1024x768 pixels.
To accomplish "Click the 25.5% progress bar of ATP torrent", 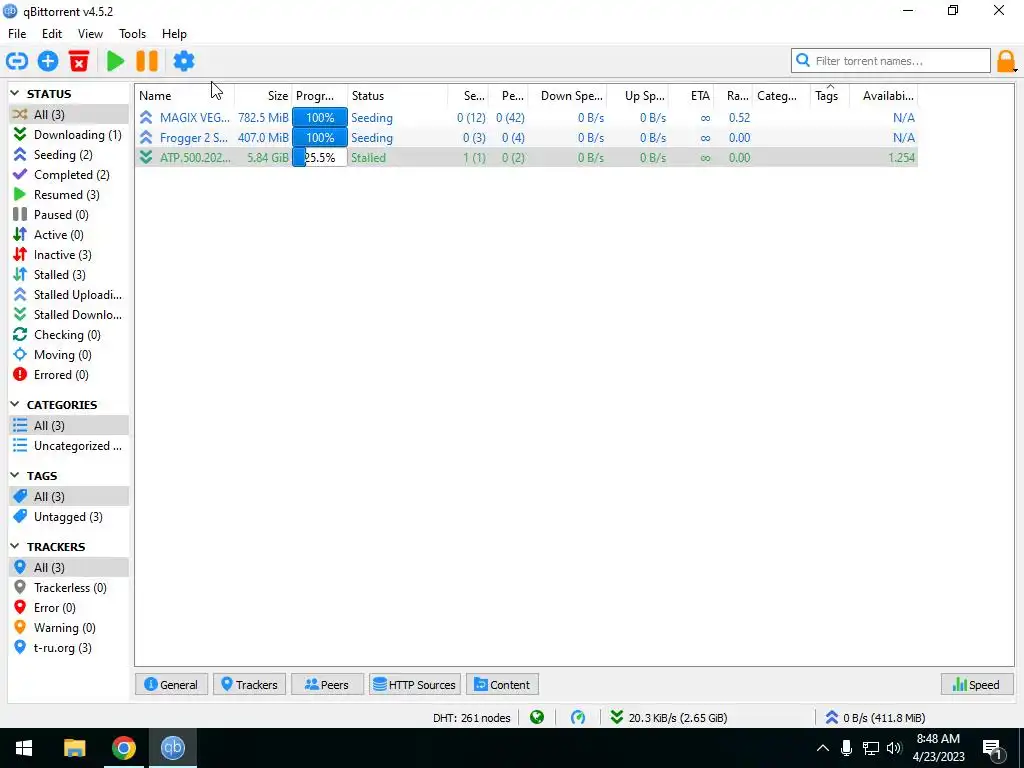I will 320,158.
